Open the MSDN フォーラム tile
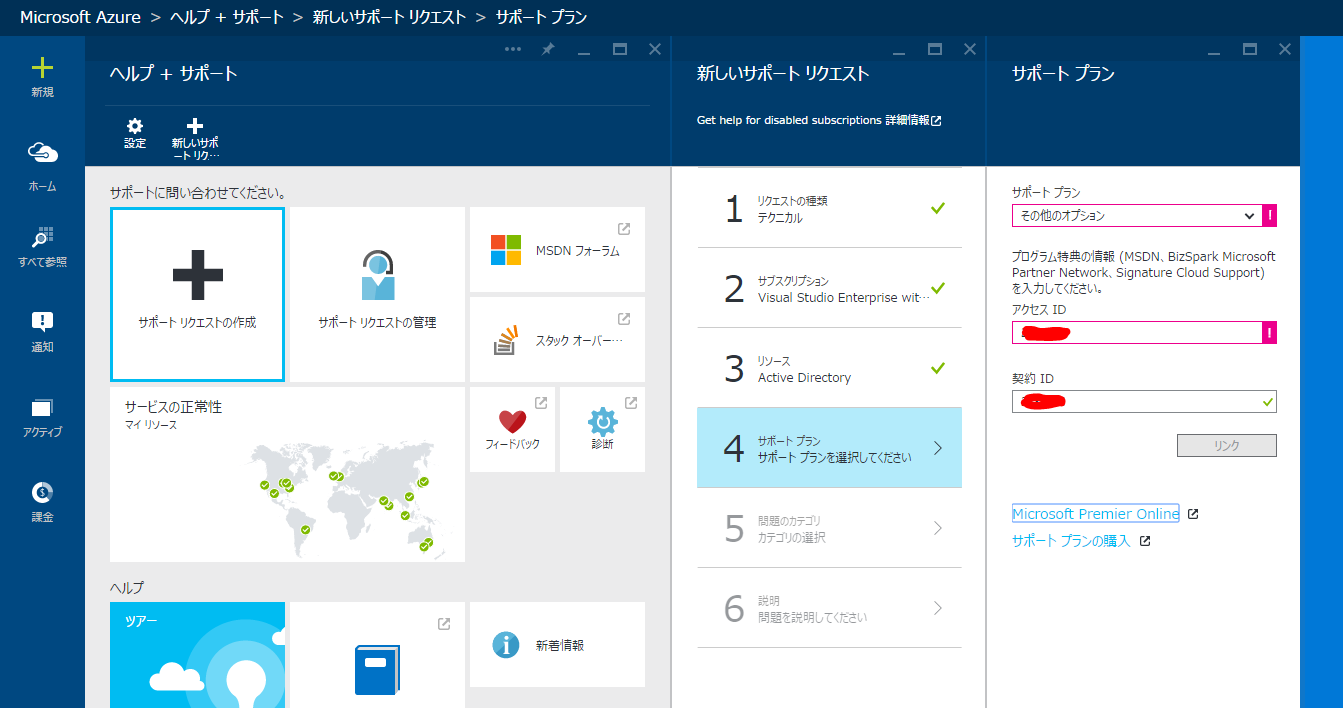The height and width of the screenshot is (708, 1343). pyautogui.click(x=557, y=250)
